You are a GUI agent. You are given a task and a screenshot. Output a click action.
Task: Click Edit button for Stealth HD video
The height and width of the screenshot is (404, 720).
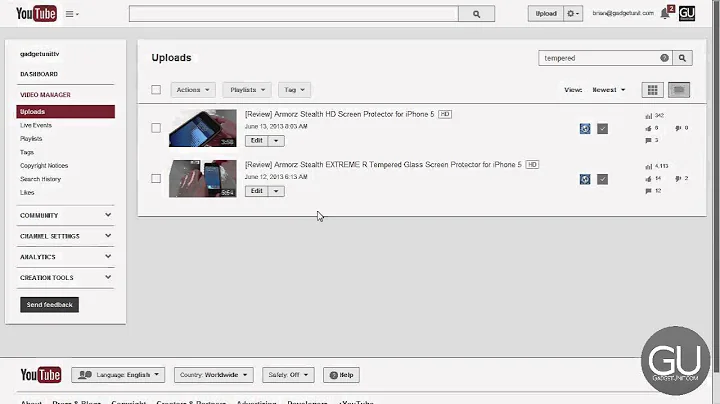[x=257, y=141]
